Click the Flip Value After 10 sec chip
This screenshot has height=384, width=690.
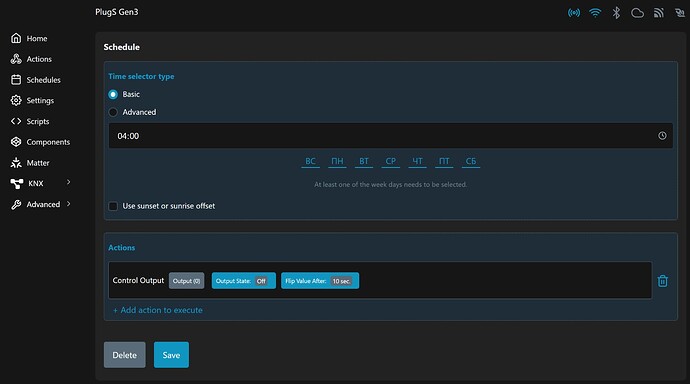[x=320, y=281]
